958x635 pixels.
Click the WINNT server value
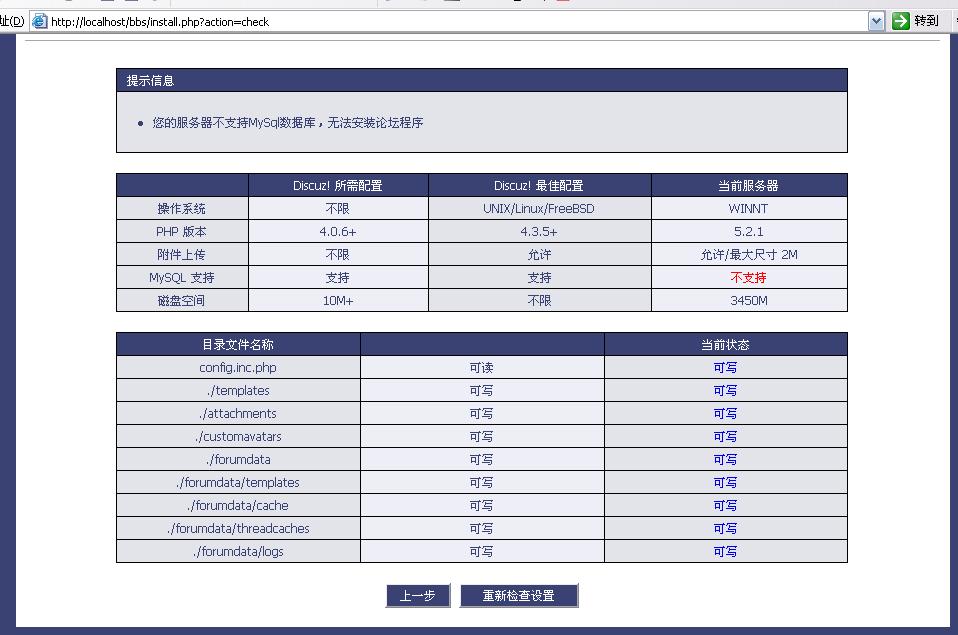748,208
